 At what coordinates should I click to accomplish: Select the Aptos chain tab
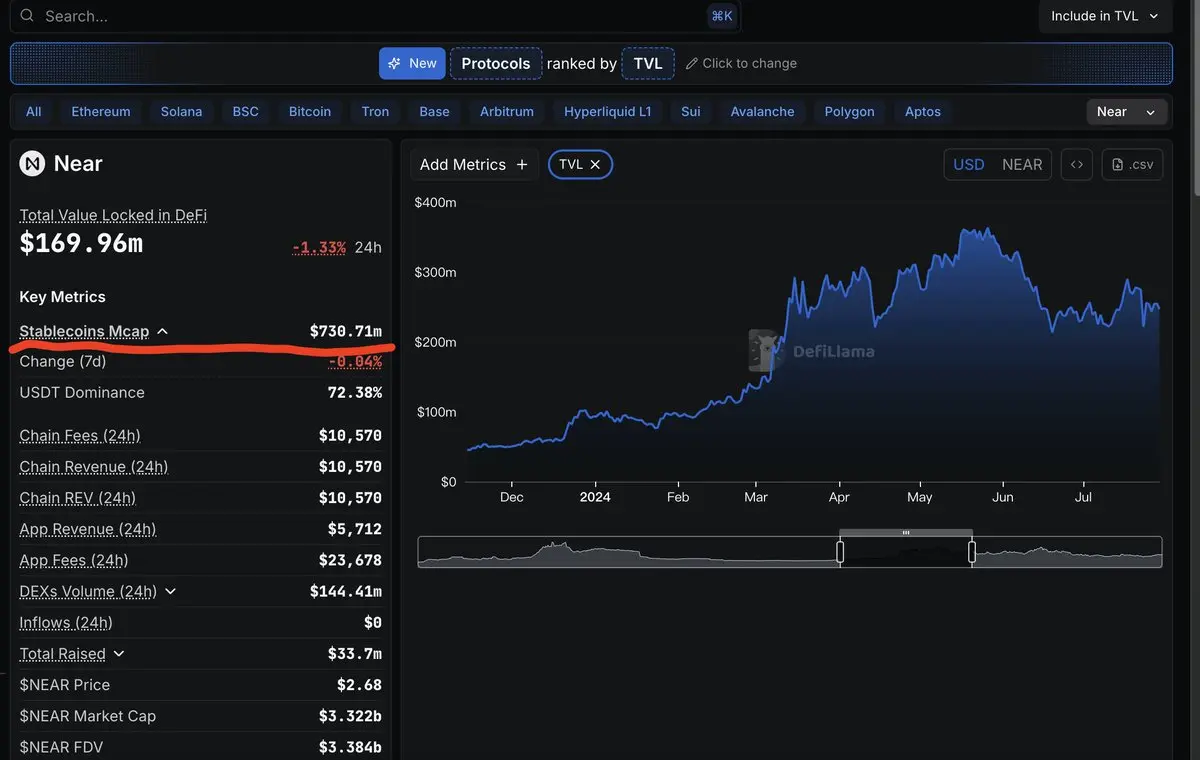click(923, 111)
